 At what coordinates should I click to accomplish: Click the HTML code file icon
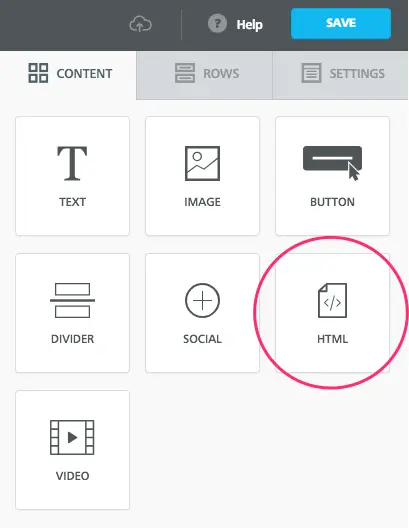click(332, 300)
